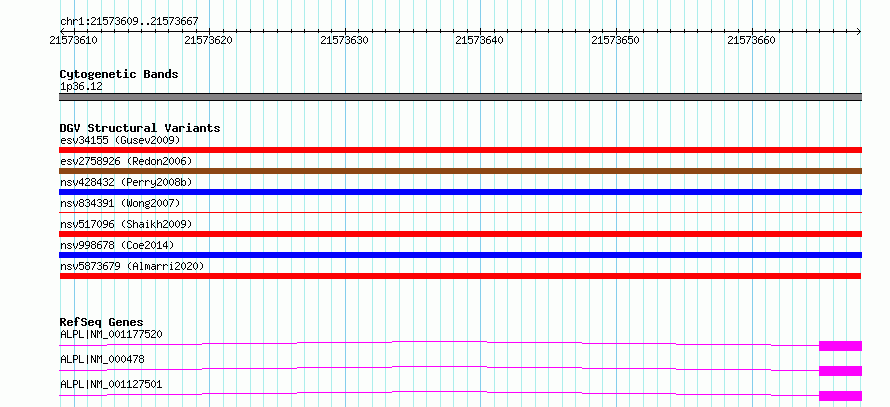This screenshot has width=890, height=407.
Task: Click the intron line of ALPL NM_001127501
Action: 439,391
